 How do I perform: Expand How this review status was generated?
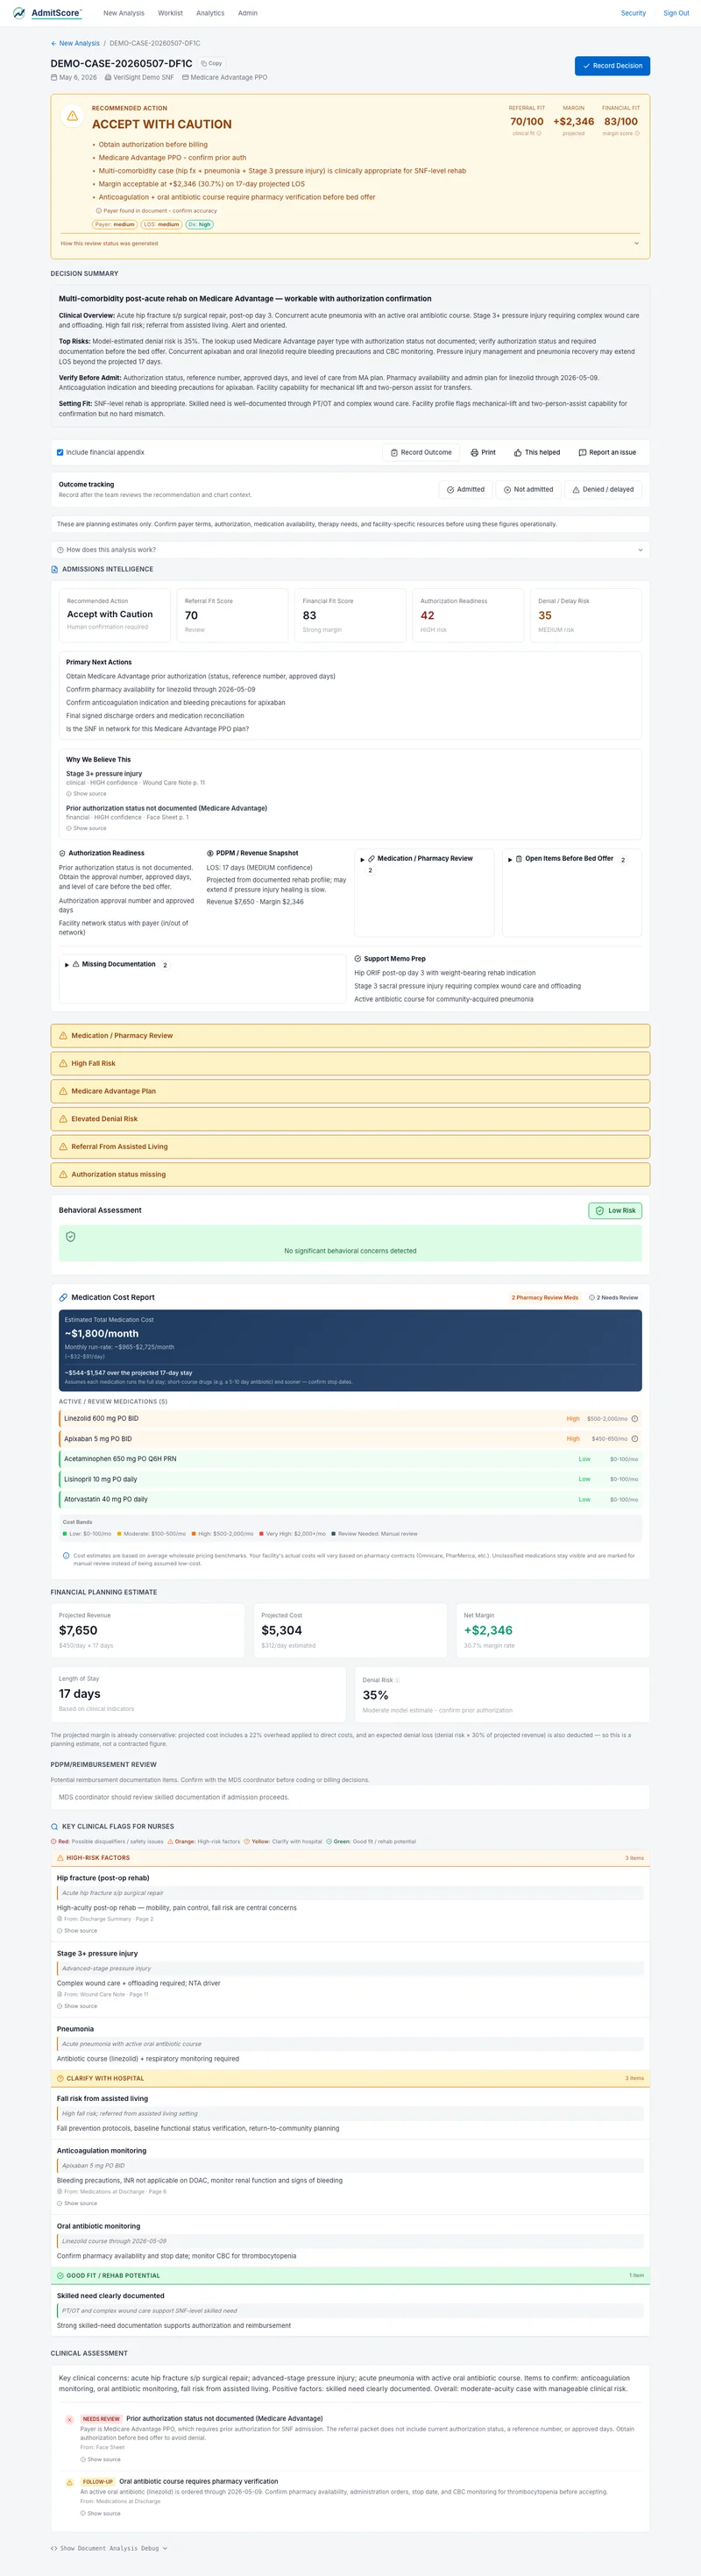click(x=350, y=243)
